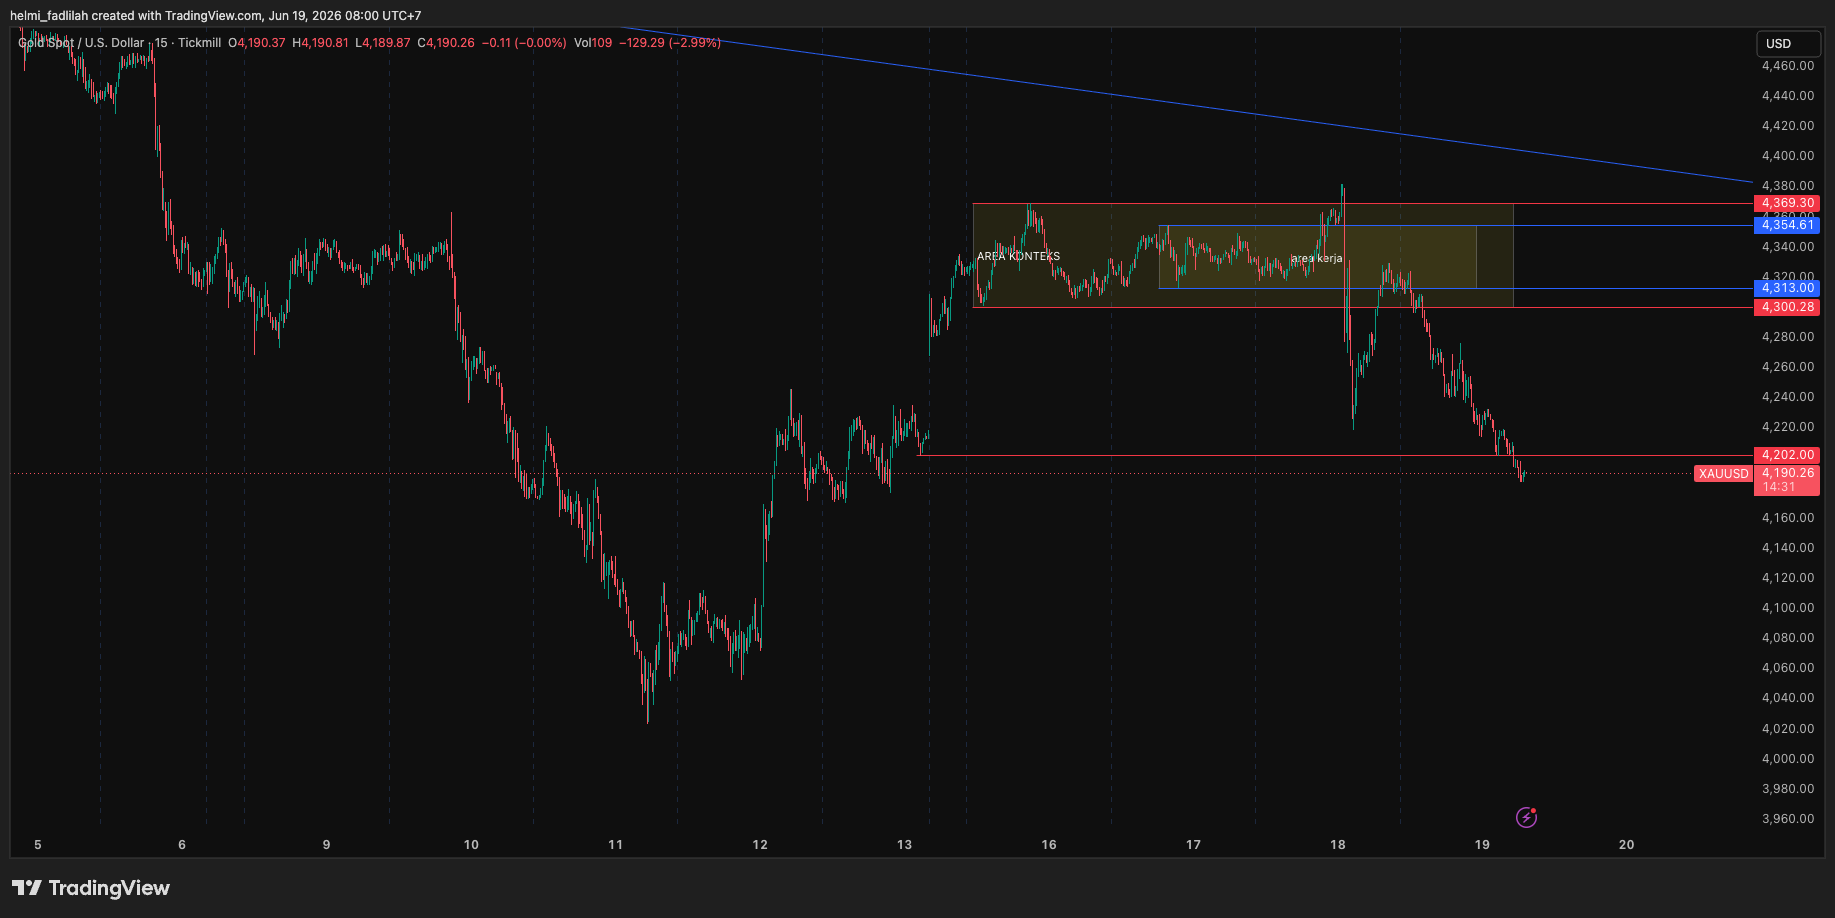Viewport: 1835px width, 918px height.
Task: Click date 20 on the time axis
Action: click(1627, 845)
